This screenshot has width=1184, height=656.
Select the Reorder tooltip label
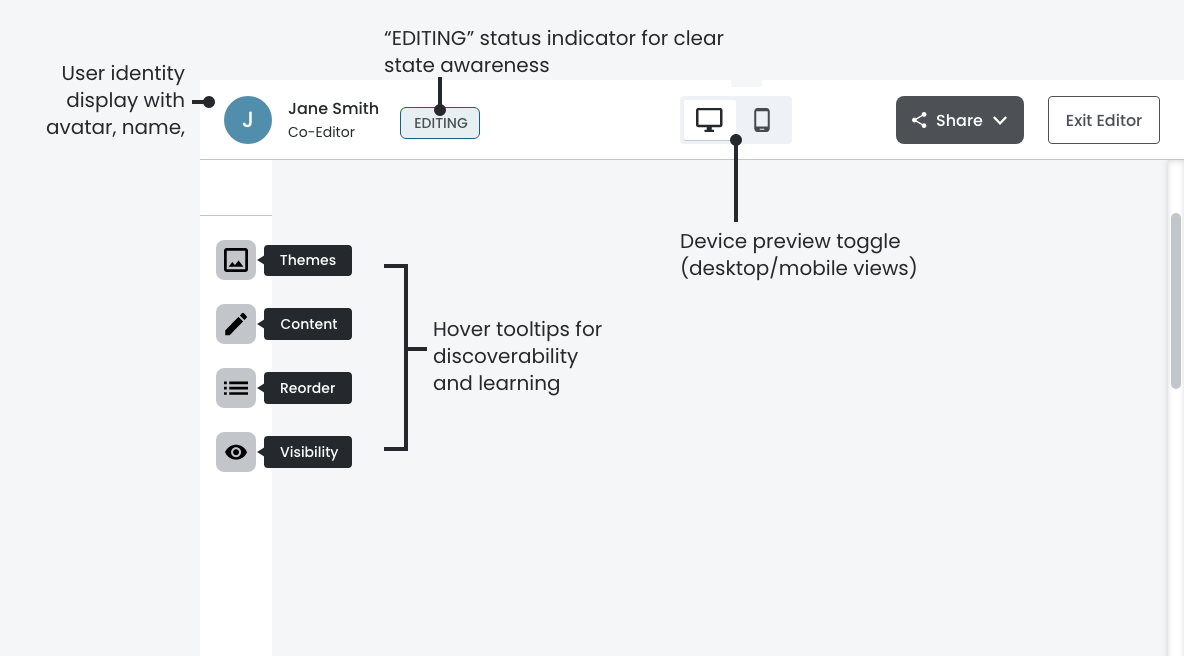pyautogui.click(x=308, y=388)
